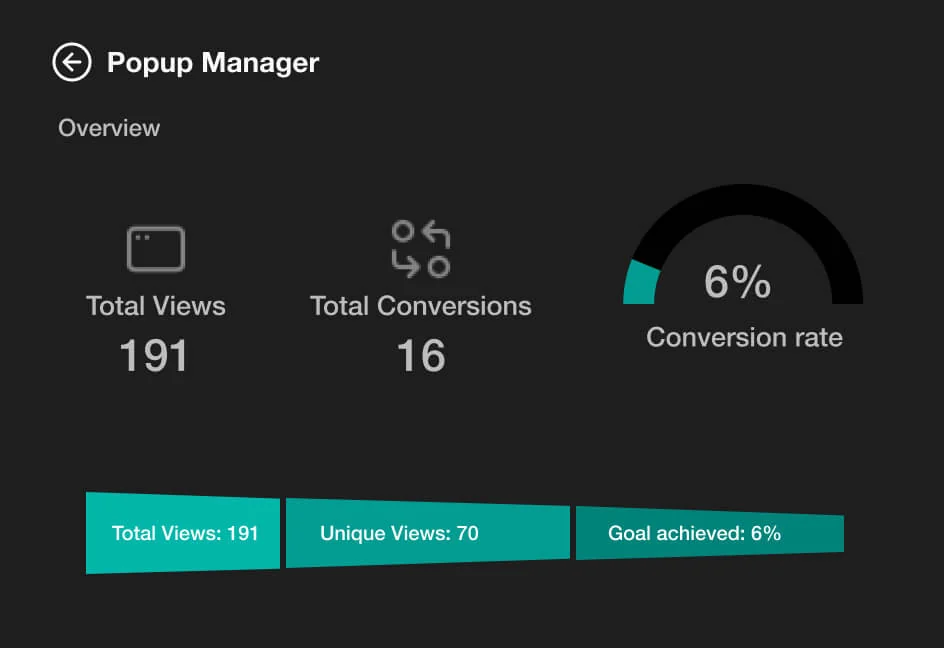
Task: Click the Total Views label
Action: [156, 306]
